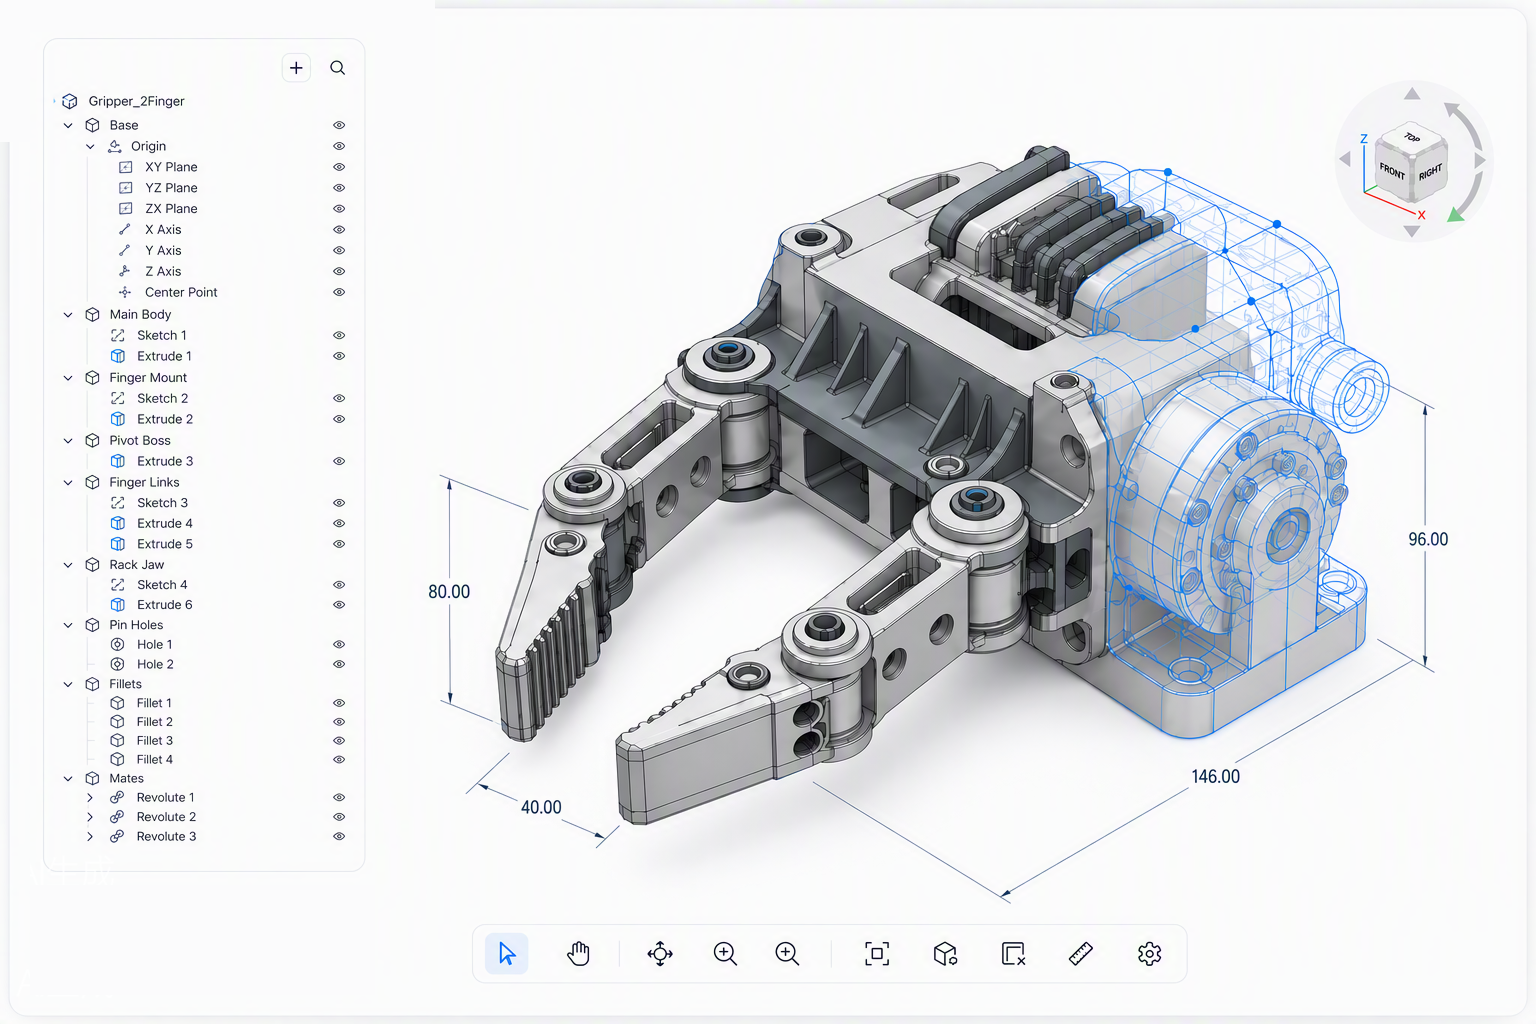Click the up arrow above the view cube
The width and height of the screenshot is (1536, 1024).
pos(1412,94)
